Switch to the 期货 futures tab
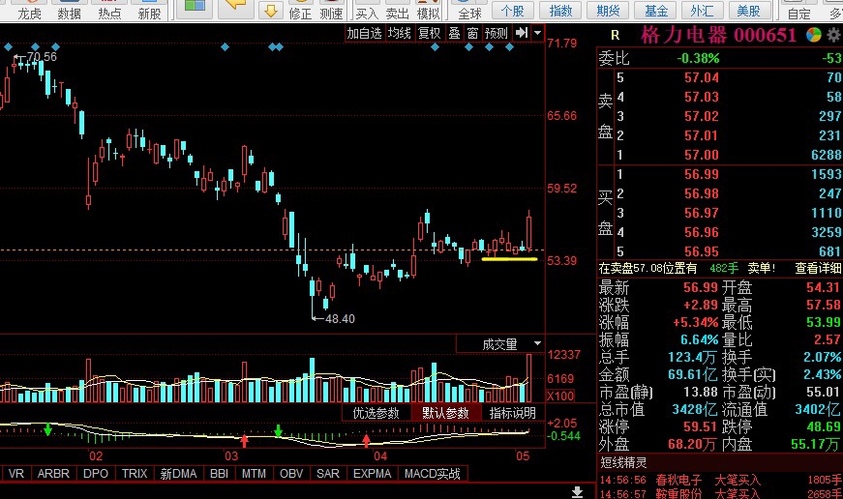This screenshot has height=499, width=843. [609, 11]
